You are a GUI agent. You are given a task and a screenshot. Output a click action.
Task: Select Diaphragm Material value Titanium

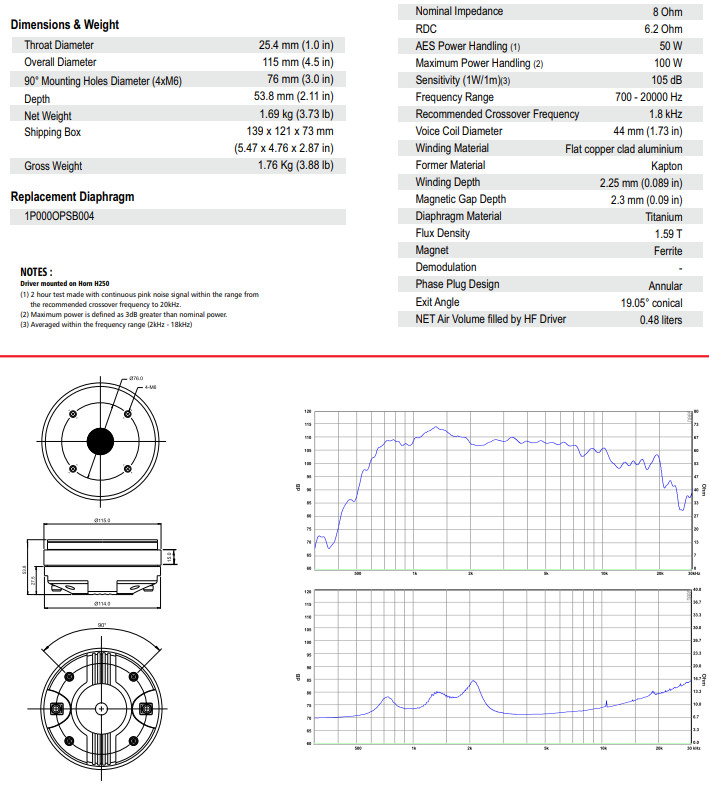(664, 217)
